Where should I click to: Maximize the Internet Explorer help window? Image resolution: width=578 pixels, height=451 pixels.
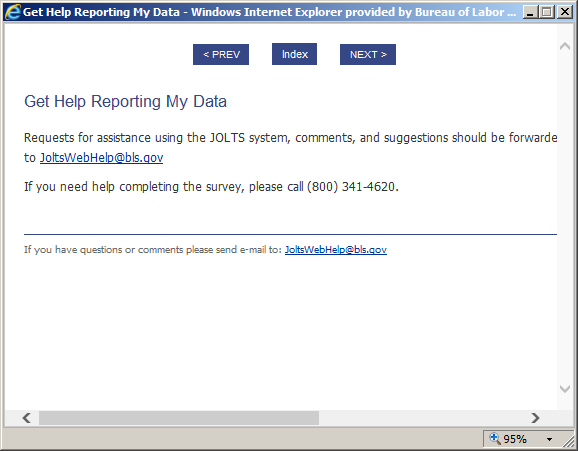pos(547,12)
